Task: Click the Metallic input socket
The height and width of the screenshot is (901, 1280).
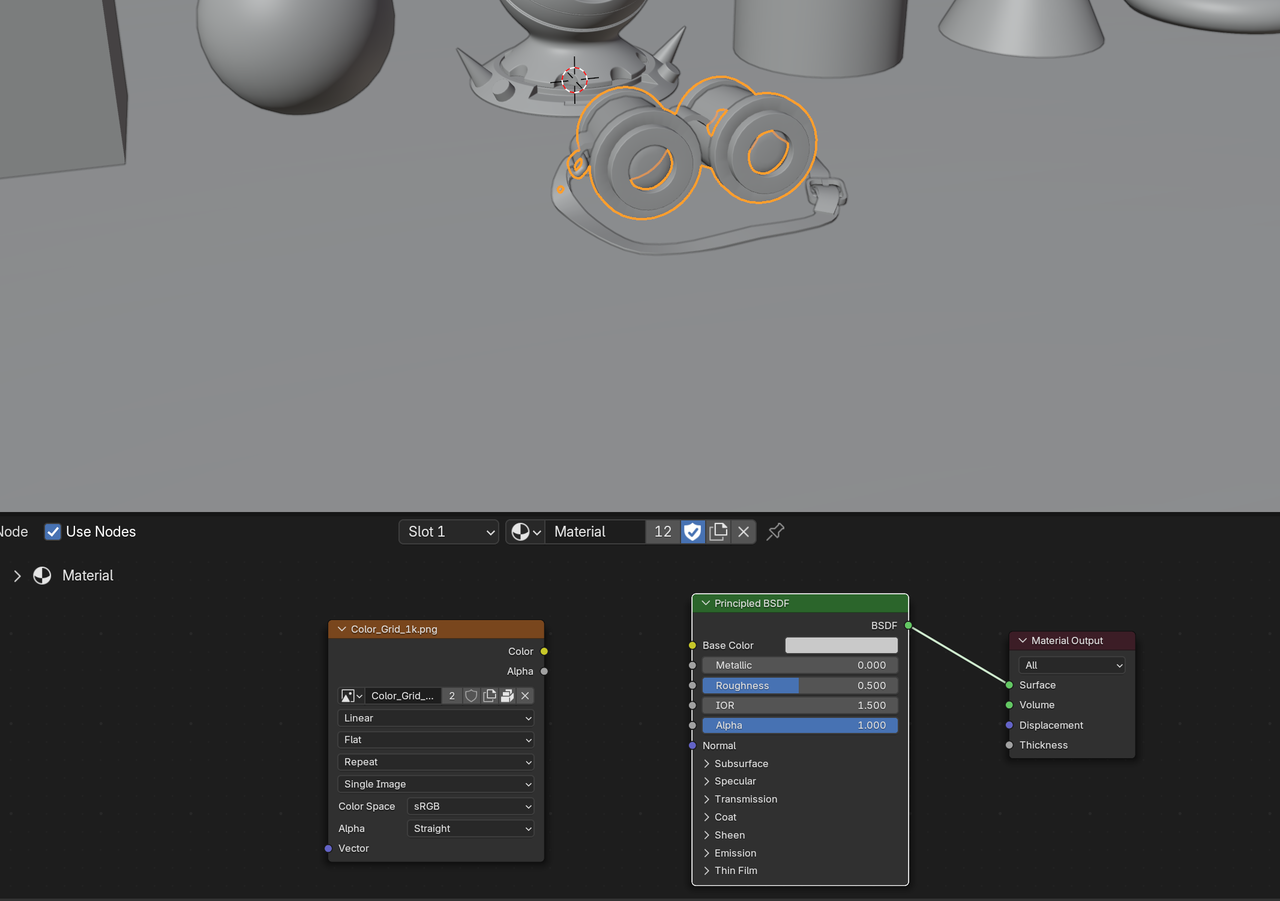Action: [x=692, y=665]
